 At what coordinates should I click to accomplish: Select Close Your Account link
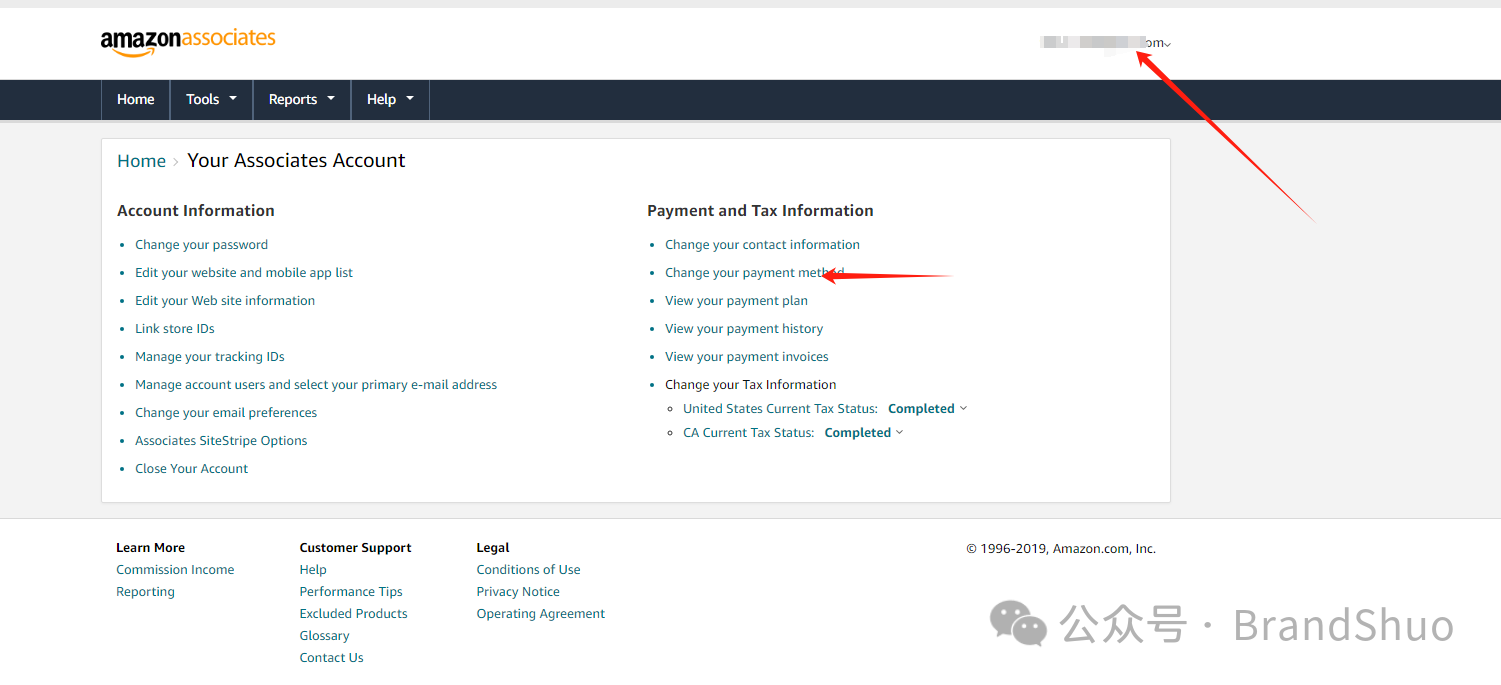pyautogui.click(x=191, y=469)
